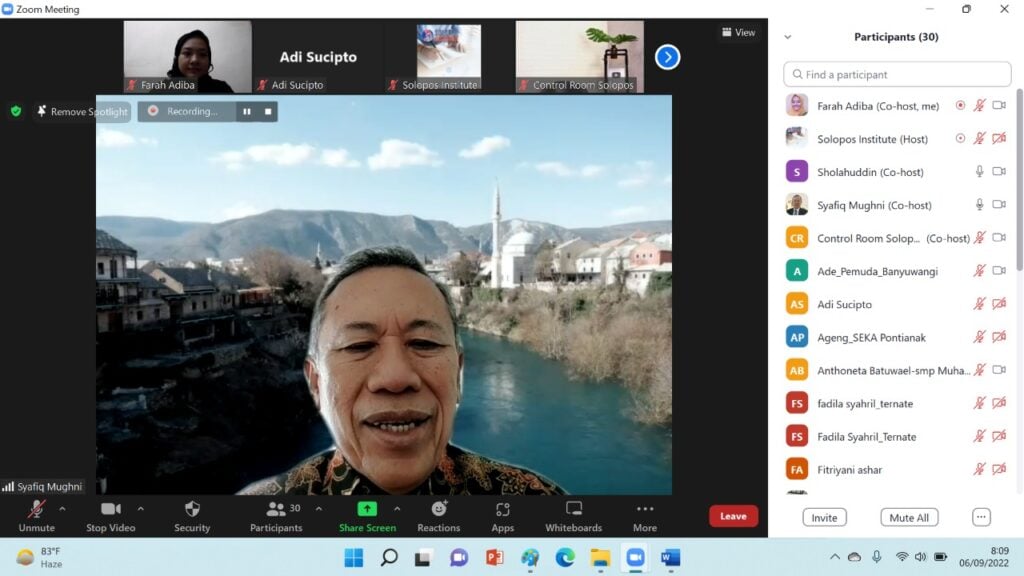Select participant Ade_Pemuda_Banyuwangi
1024x576 pixels.
(897, 271)
